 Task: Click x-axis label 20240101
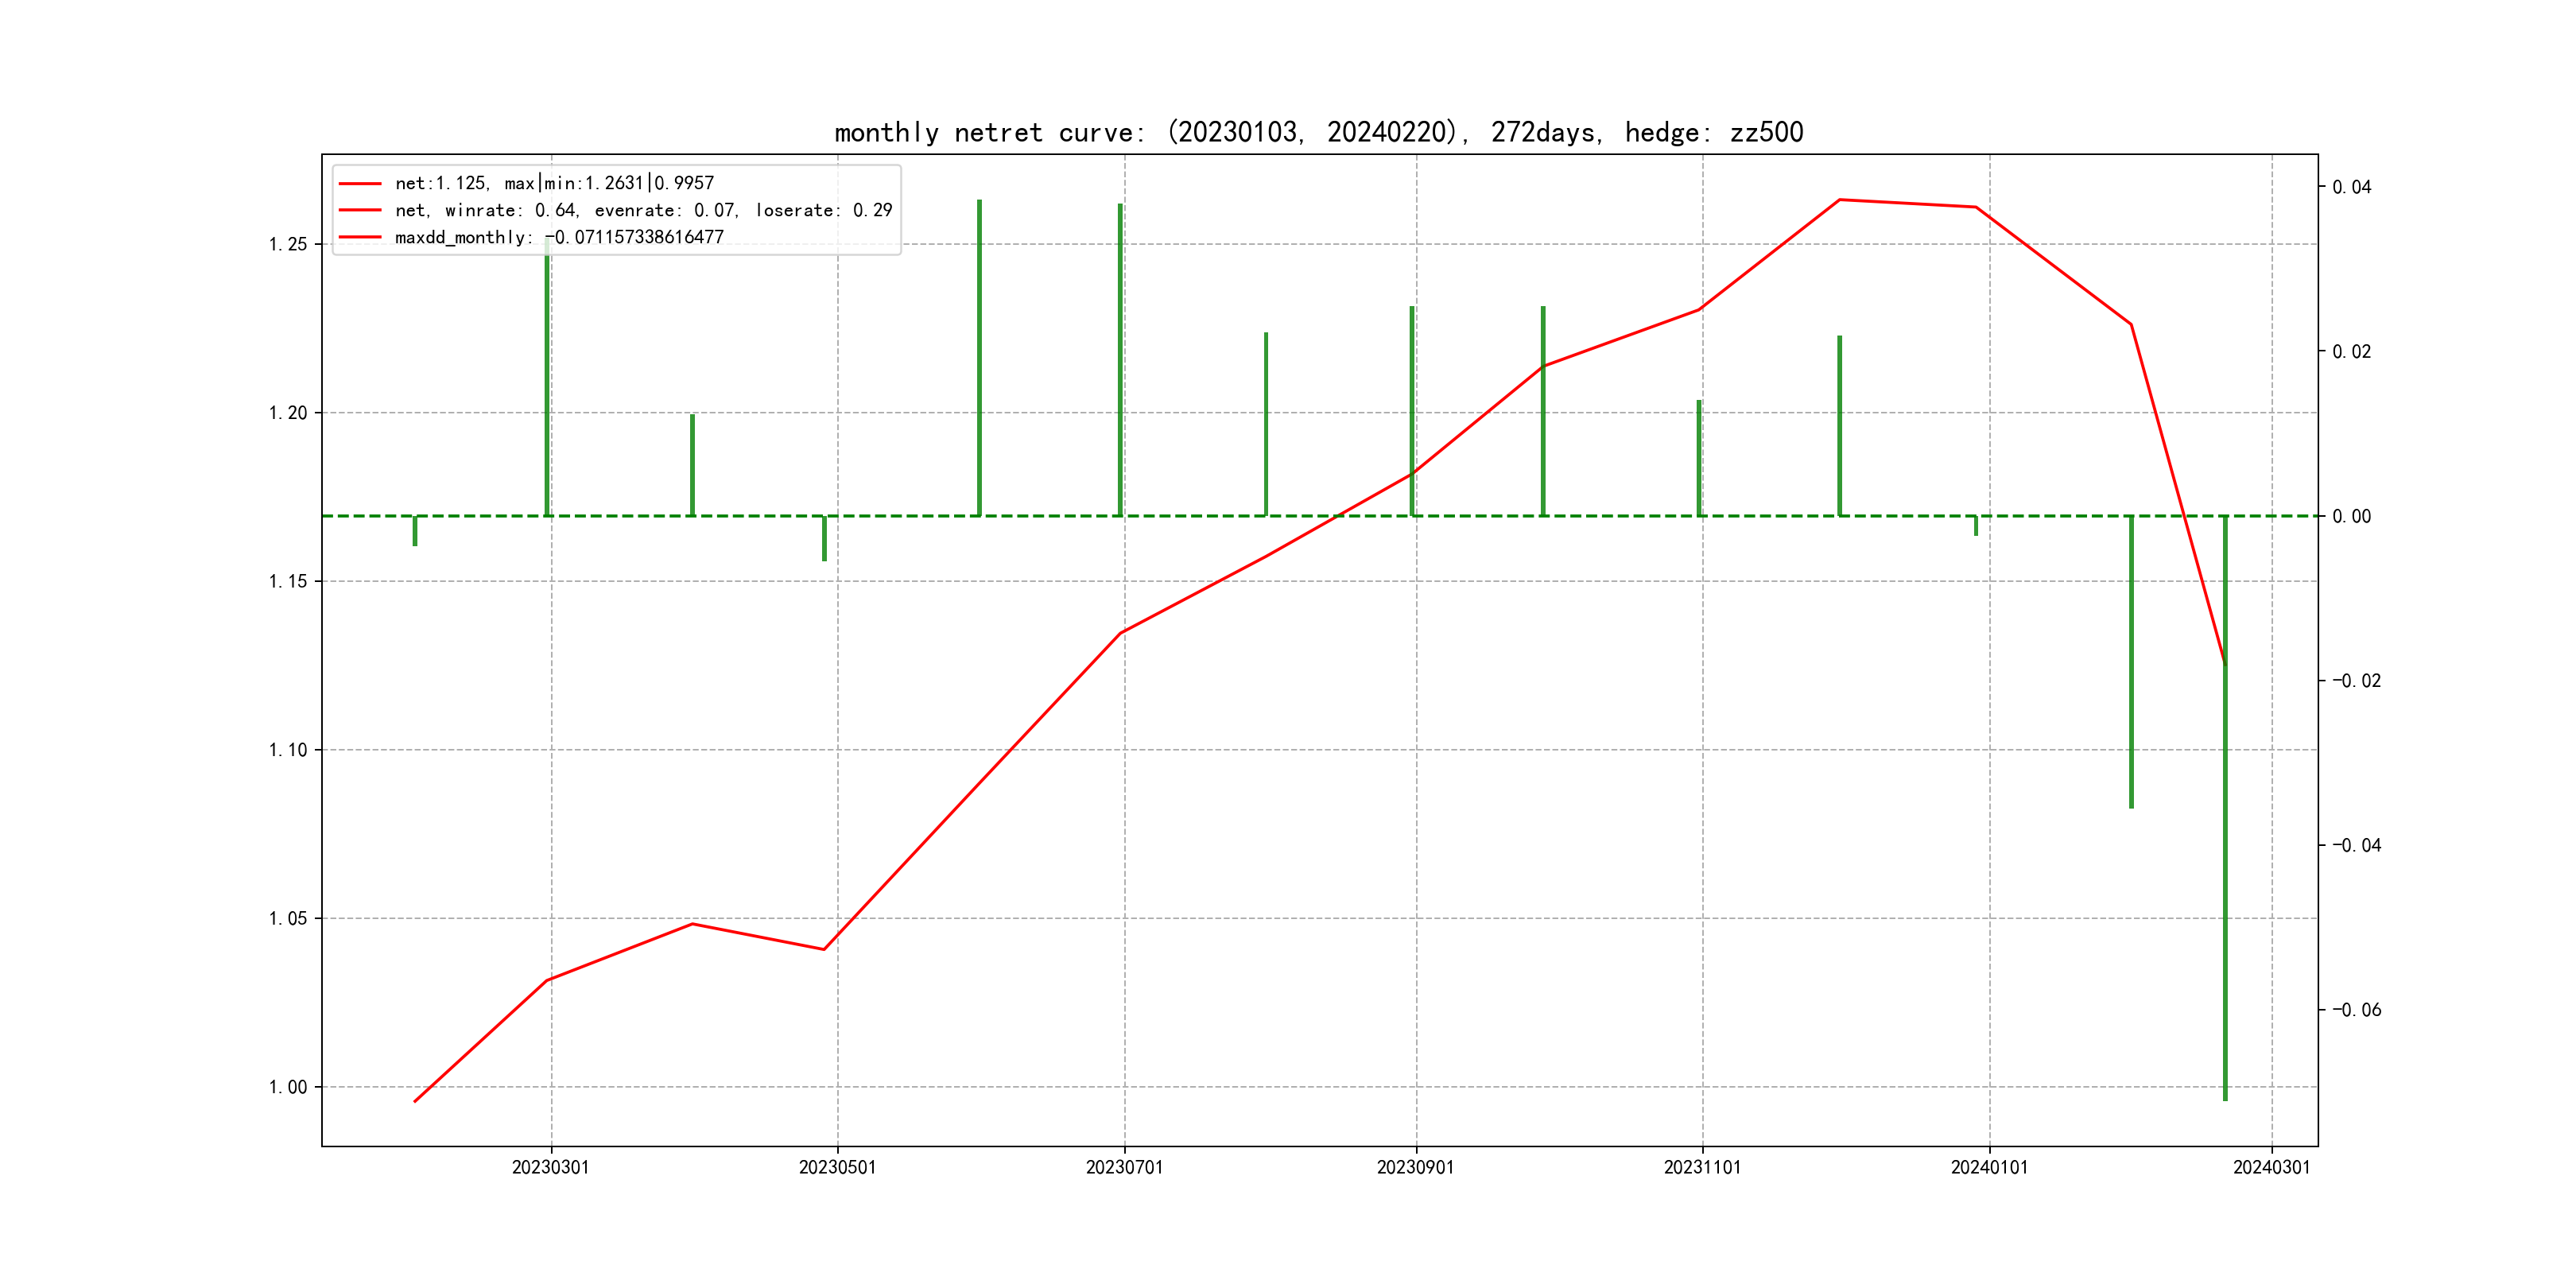1989,1167
